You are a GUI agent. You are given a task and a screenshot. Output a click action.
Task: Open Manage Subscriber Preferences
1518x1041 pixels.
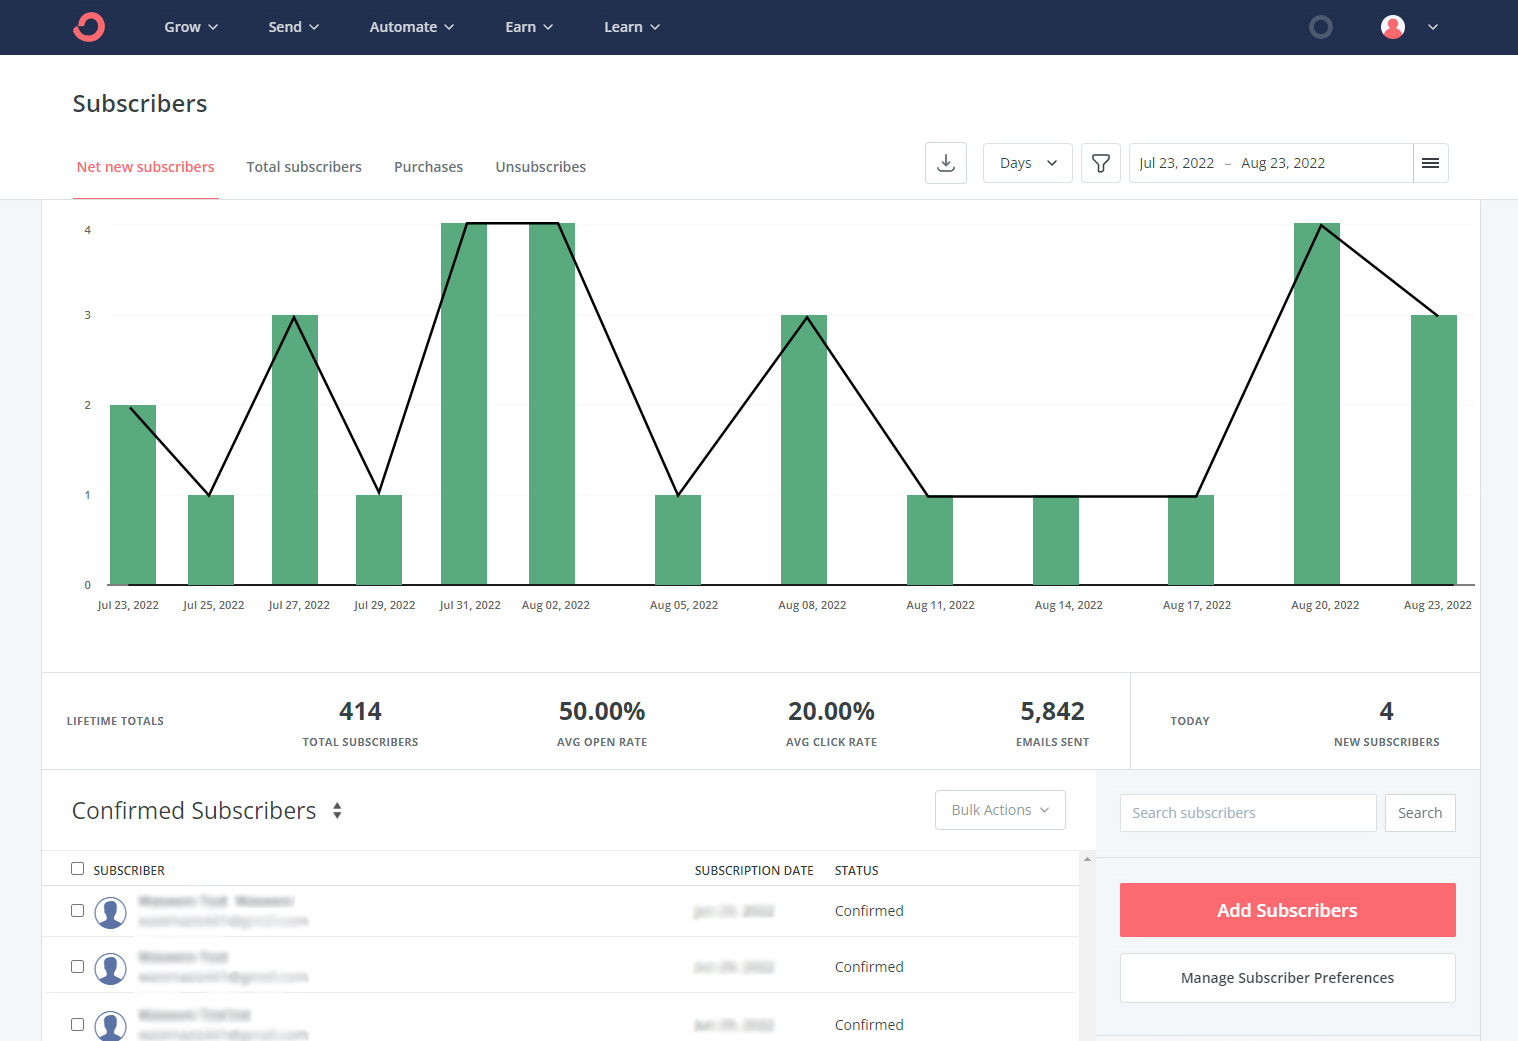(x=1288, y=978)
